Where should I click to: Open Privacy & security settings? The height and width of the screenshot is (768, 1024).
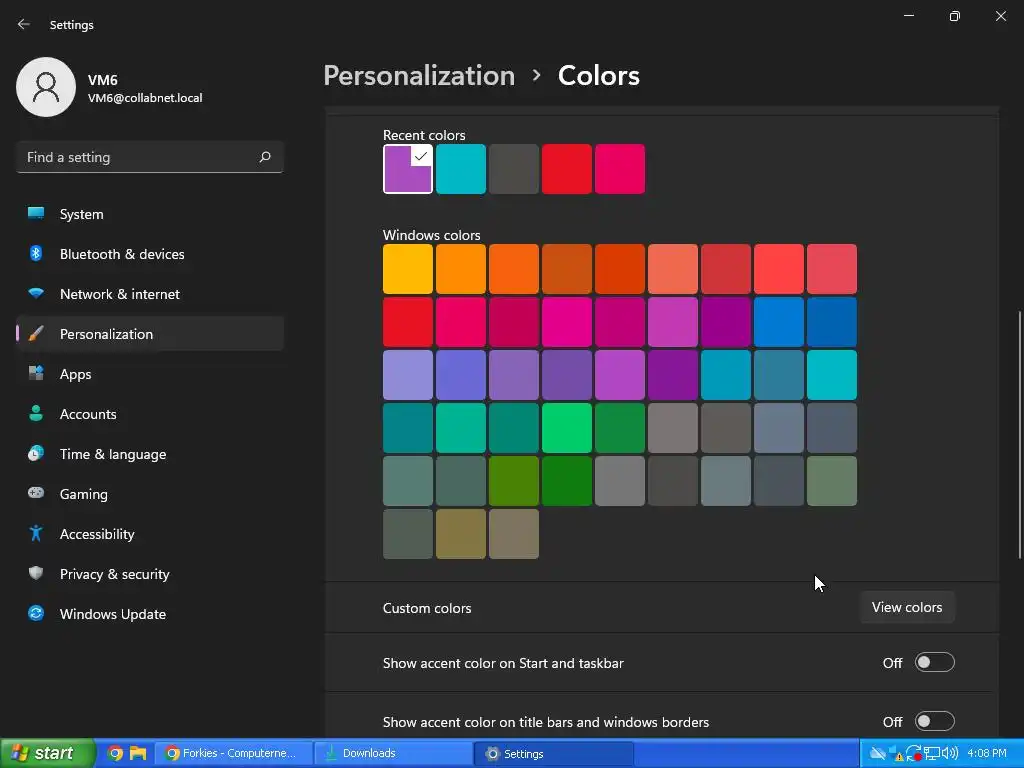pos(150,574)
